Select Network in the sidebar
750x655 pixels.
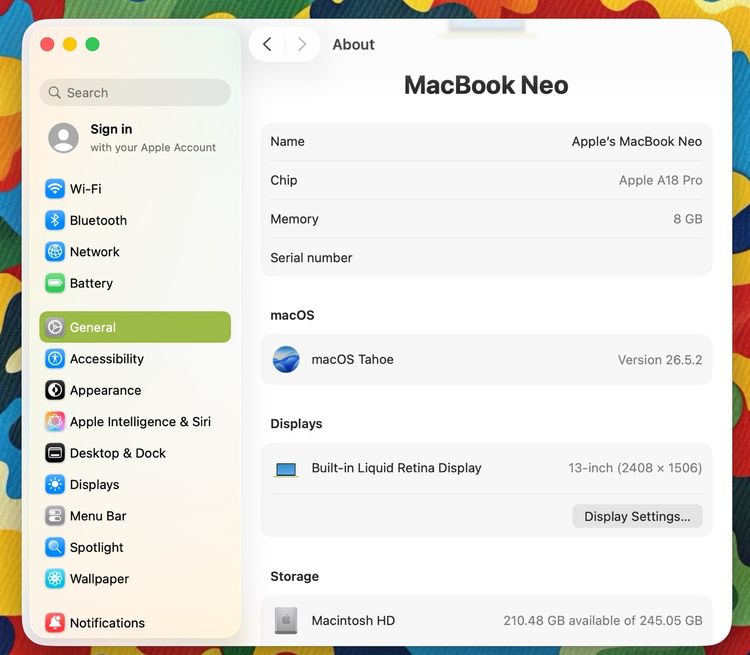(x=135, y=252)
